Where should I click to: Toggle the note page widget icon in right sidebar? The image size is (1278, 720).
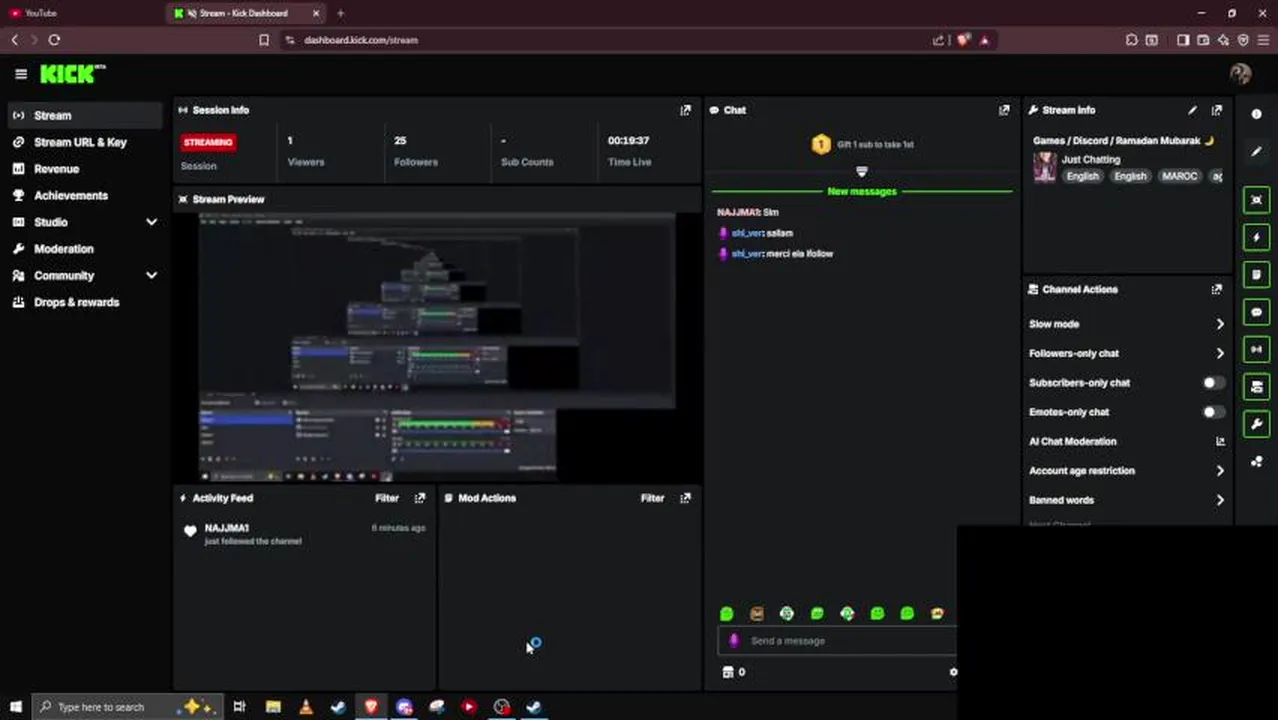click(1257, 274)
